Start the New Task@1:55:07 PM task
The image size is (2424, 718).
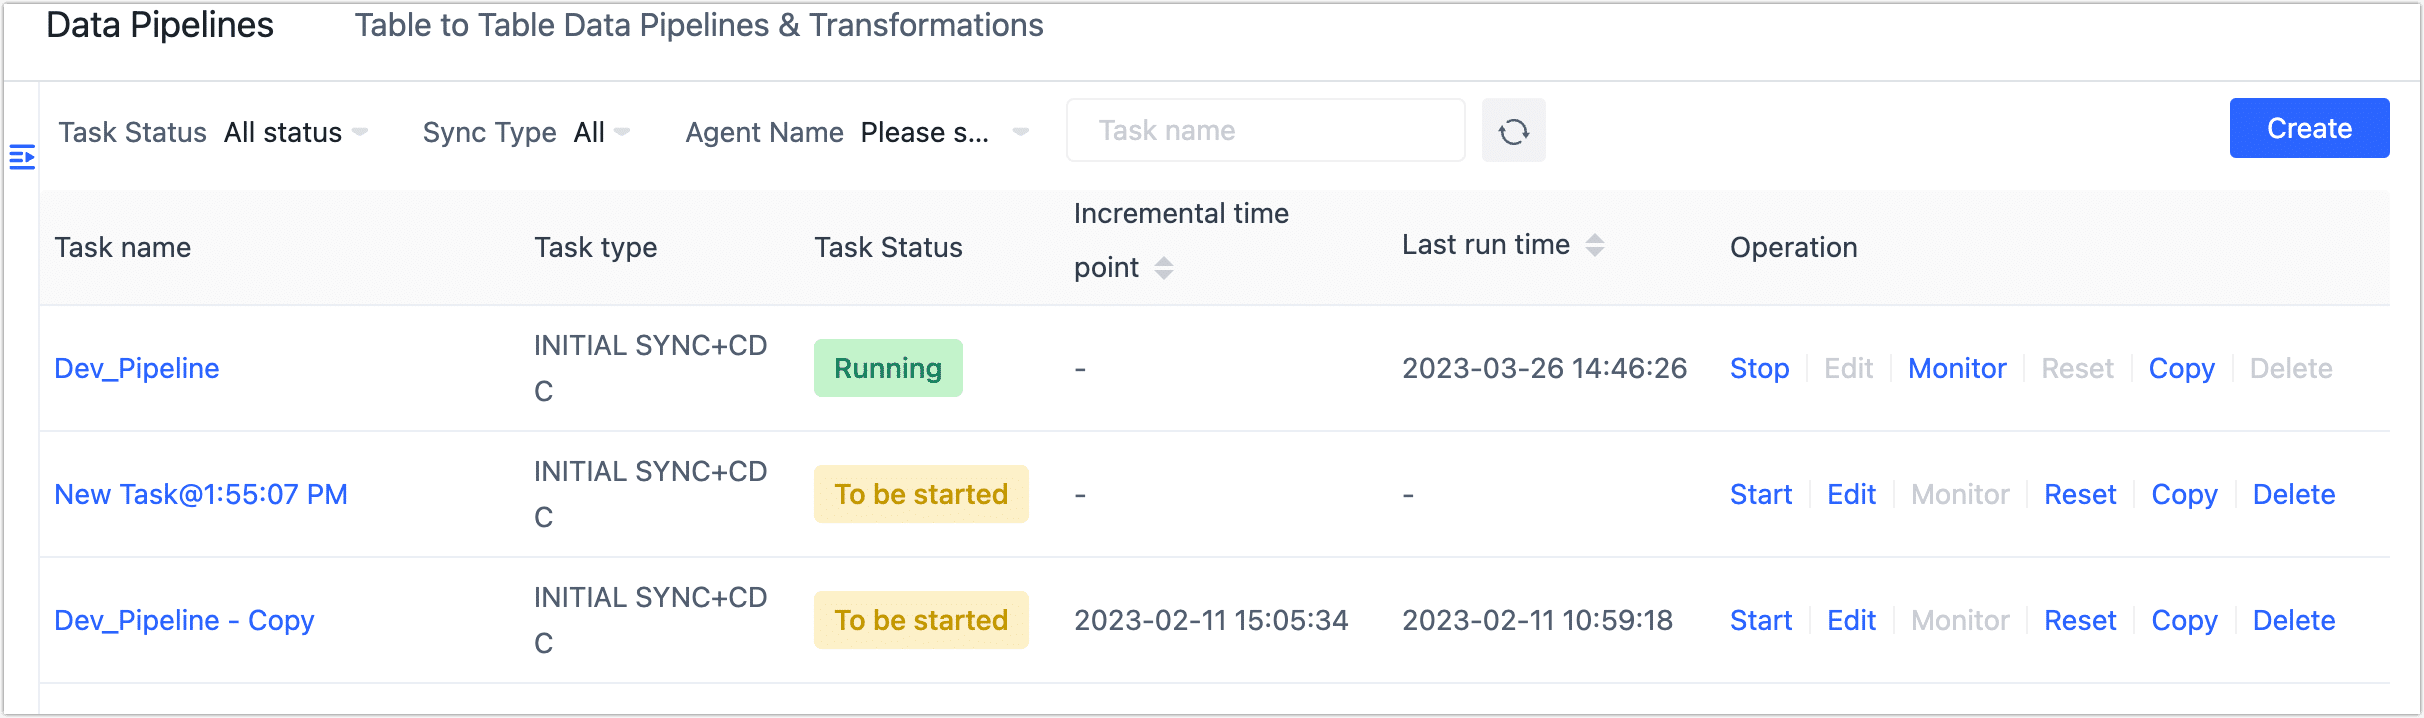click(x=1761, y=494)
